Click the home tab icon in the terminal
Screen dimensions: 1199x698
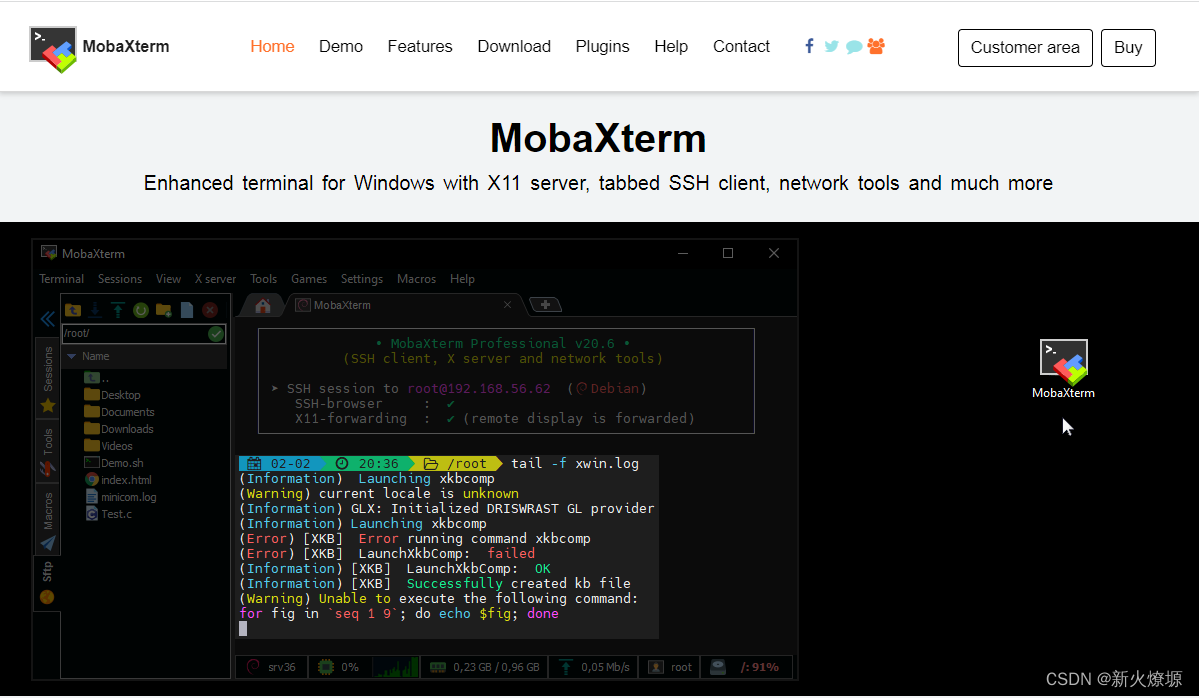[x=263, y=306]
